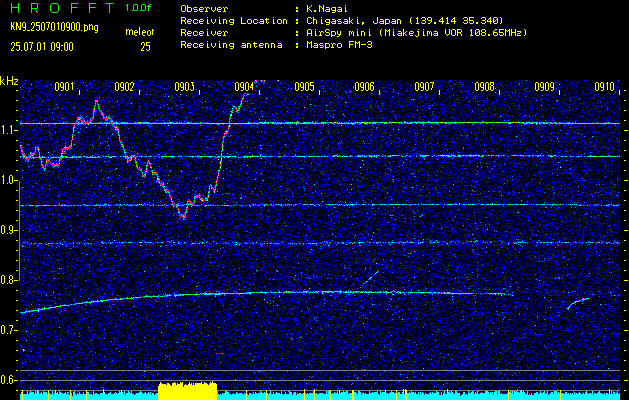
Task: Select the 0.8 frequency axis label
Action: [x=7, y=280]
